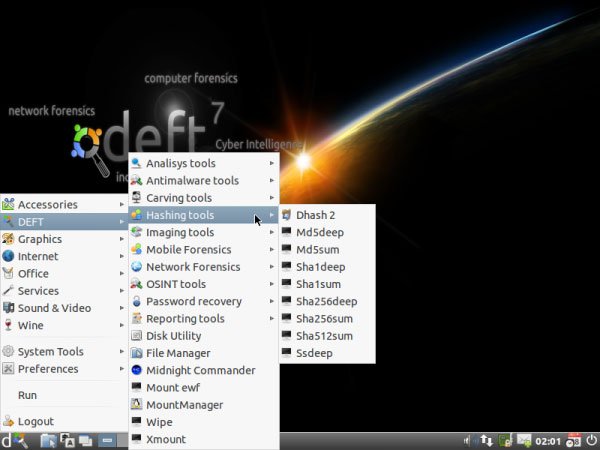The image size is (600, 450).
Task: Click the Dhash 2 icon
Action: (287, 215)
